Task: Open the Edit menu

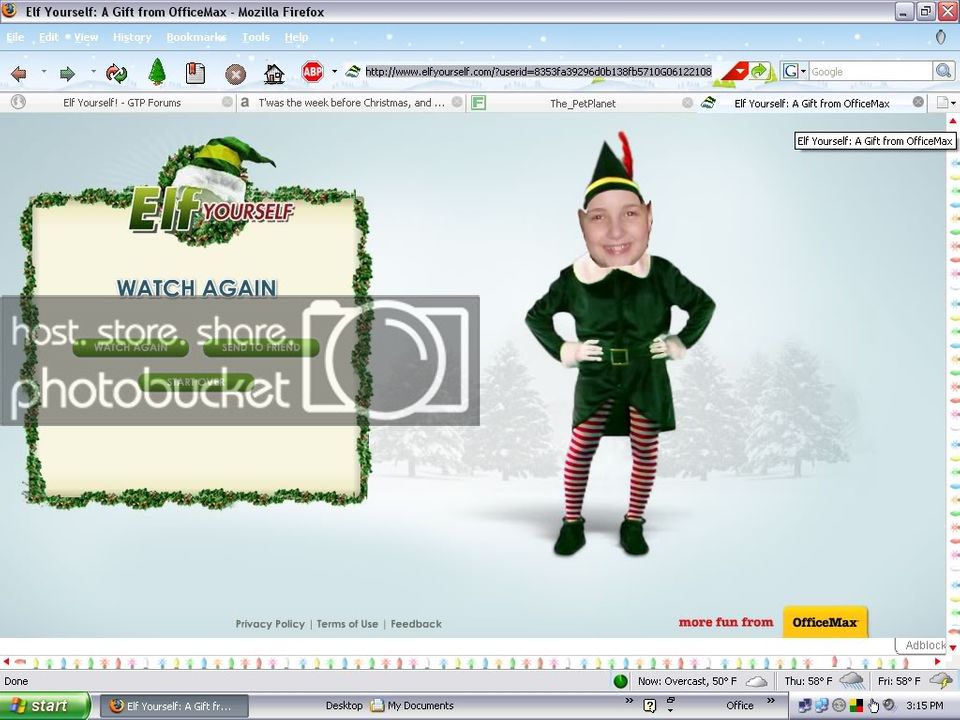Action: pyautogui.click(x=48, y=37)
